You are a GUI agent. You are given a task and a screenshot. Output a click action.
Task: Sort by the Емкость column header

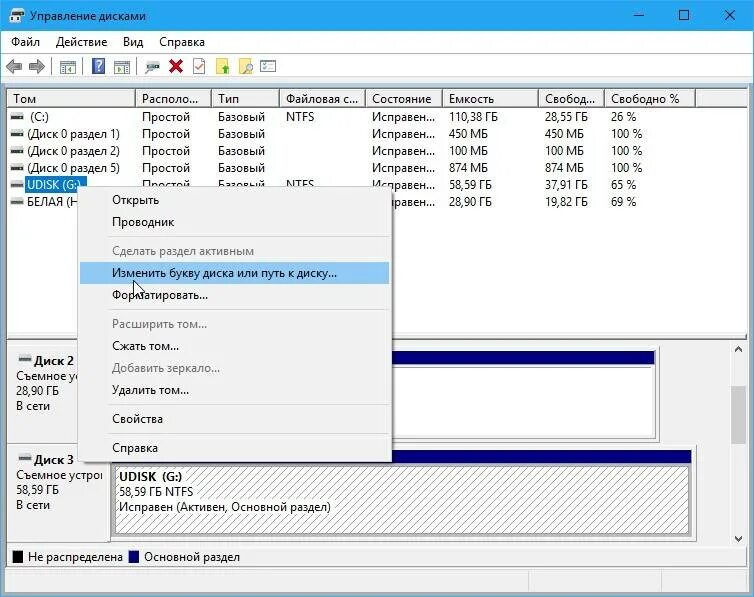(x=490, y=99)
